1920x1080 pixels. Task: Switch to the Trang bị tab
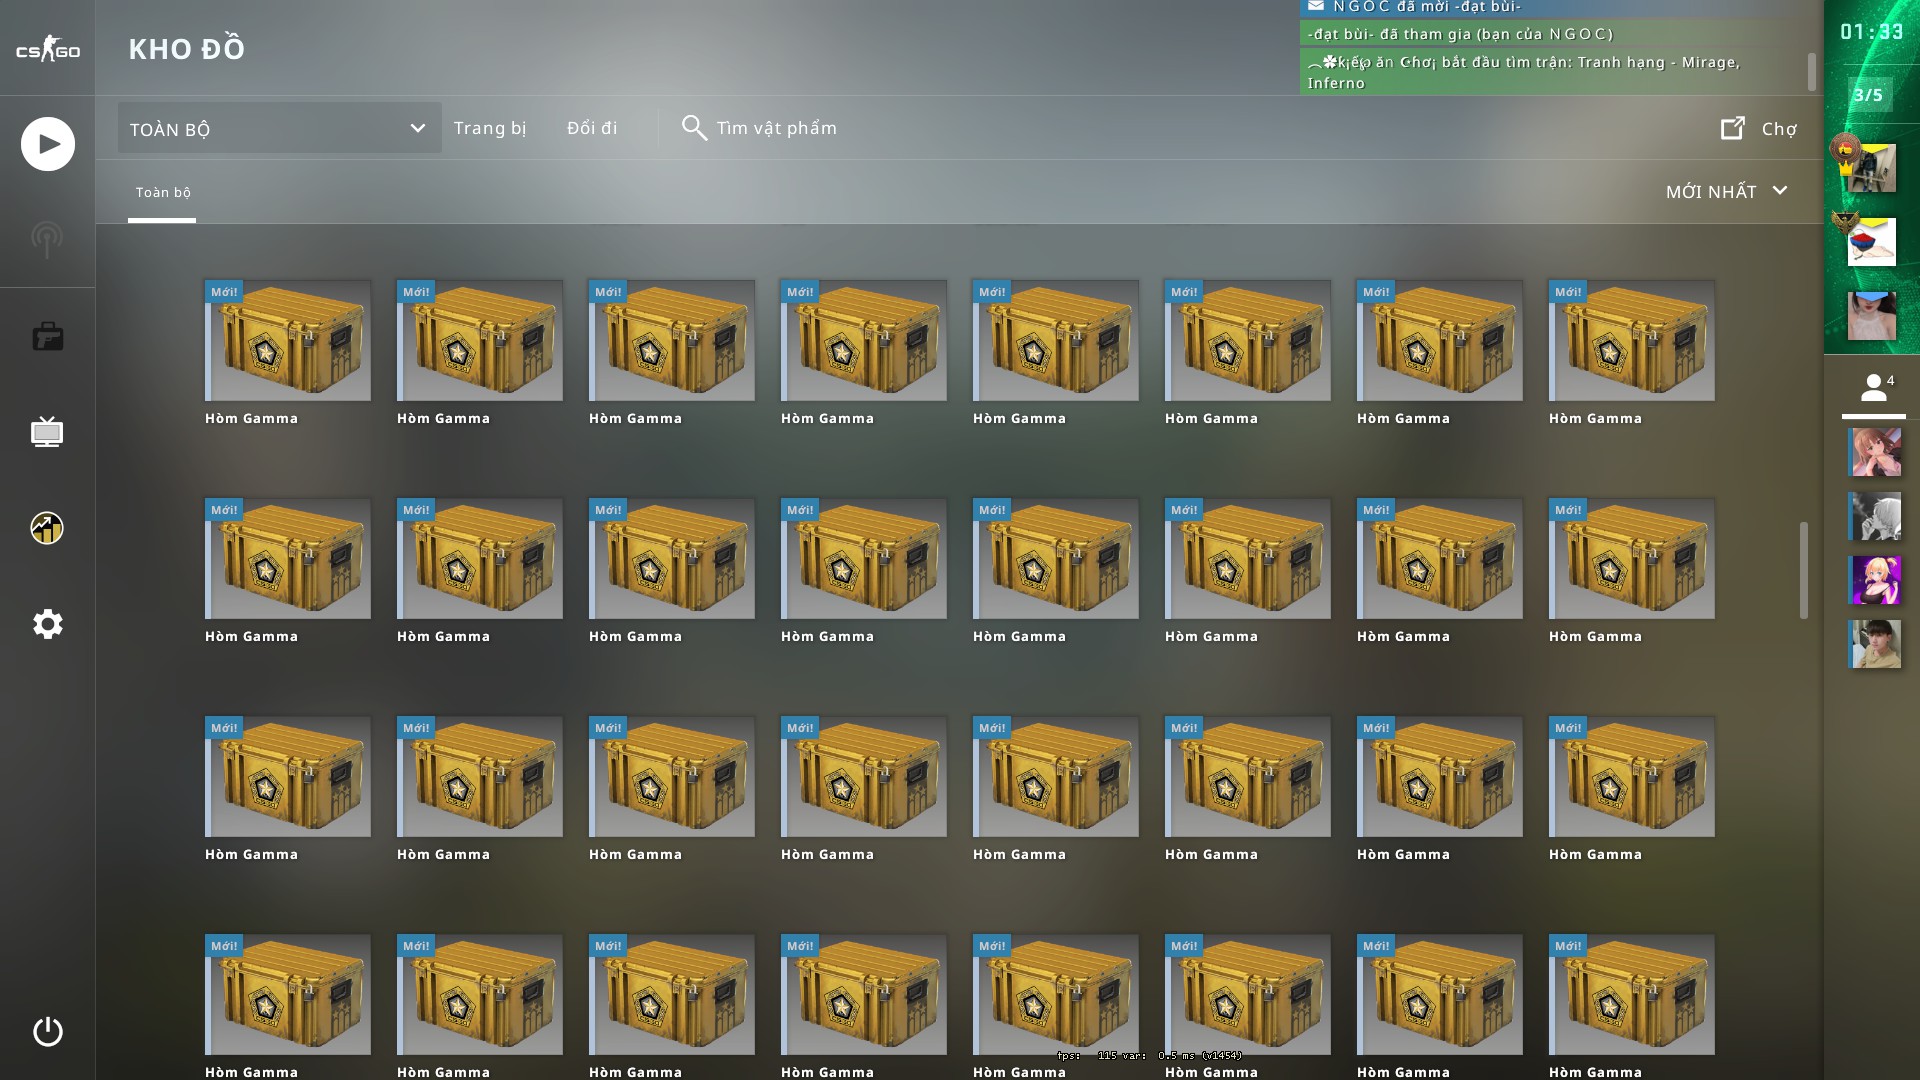point(490,128)
